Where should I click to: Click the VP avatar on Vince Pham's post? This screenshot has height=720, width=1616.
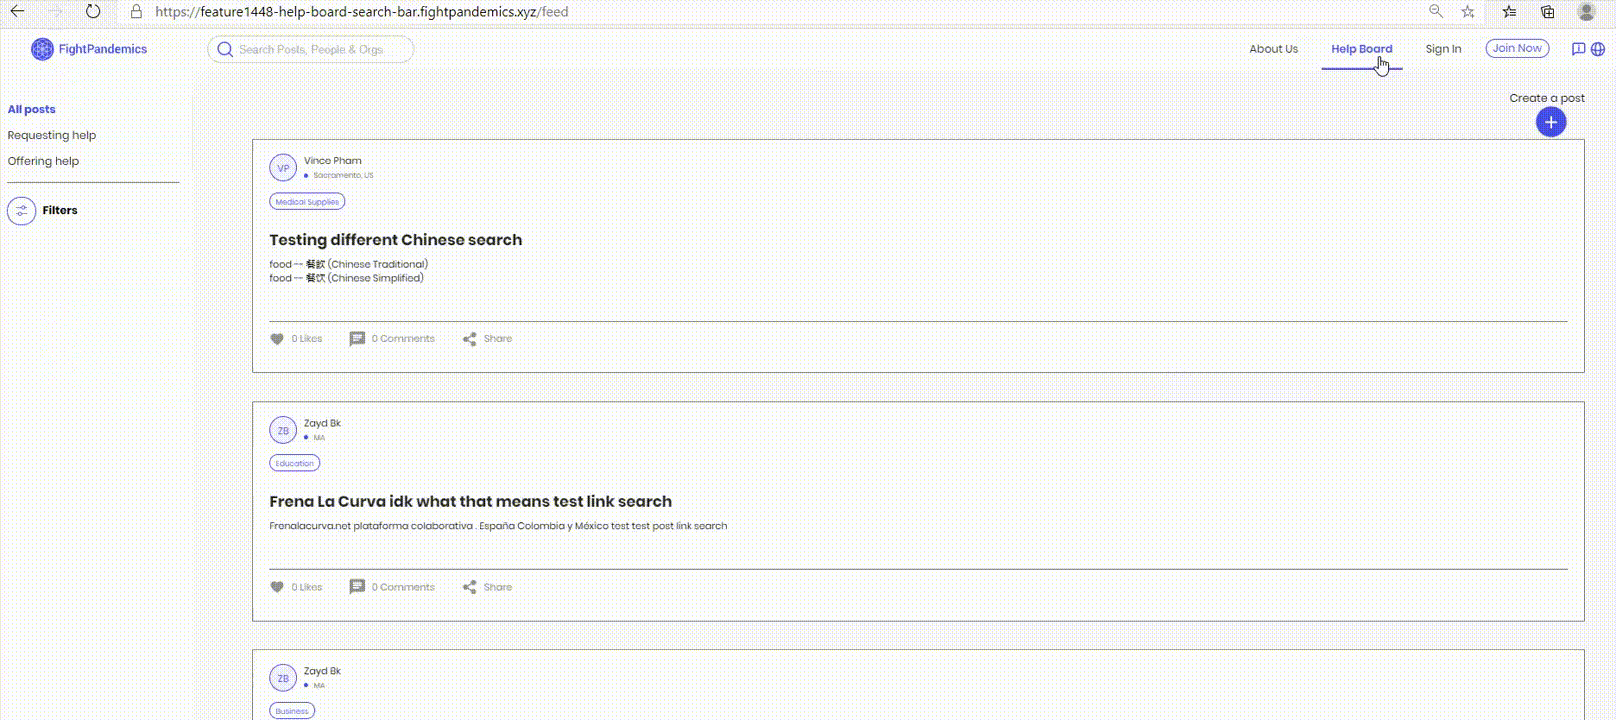[x=283, y=168]
